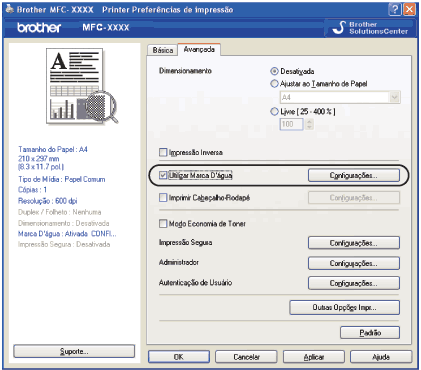Click Resolução: 600 dpi summary text
421x370 pixels.
[48, 201]
